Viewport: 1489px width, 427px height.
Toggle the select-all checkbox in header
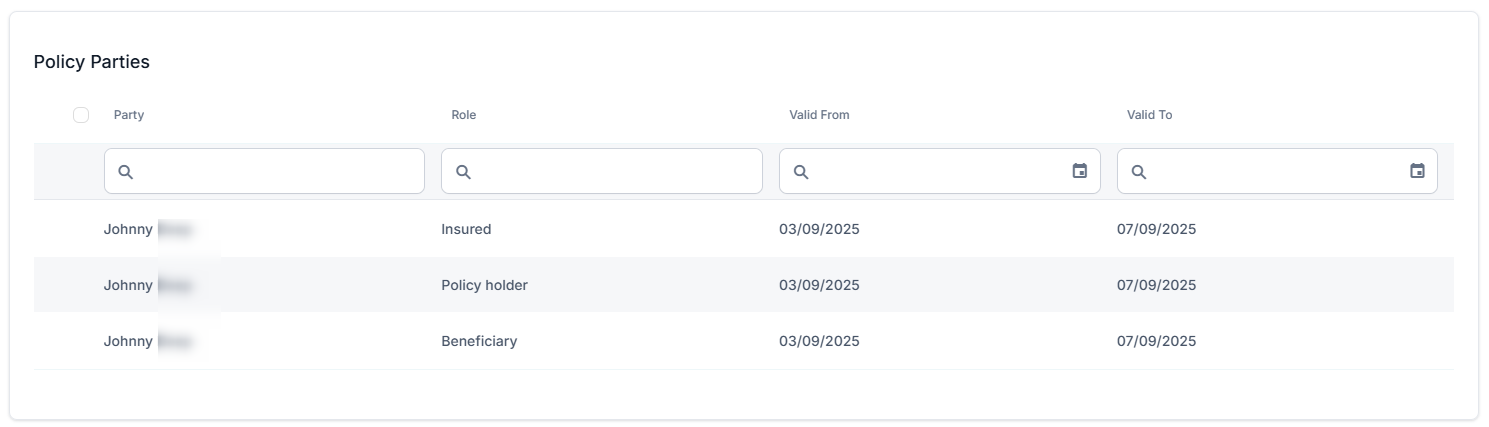click(81, 115)
